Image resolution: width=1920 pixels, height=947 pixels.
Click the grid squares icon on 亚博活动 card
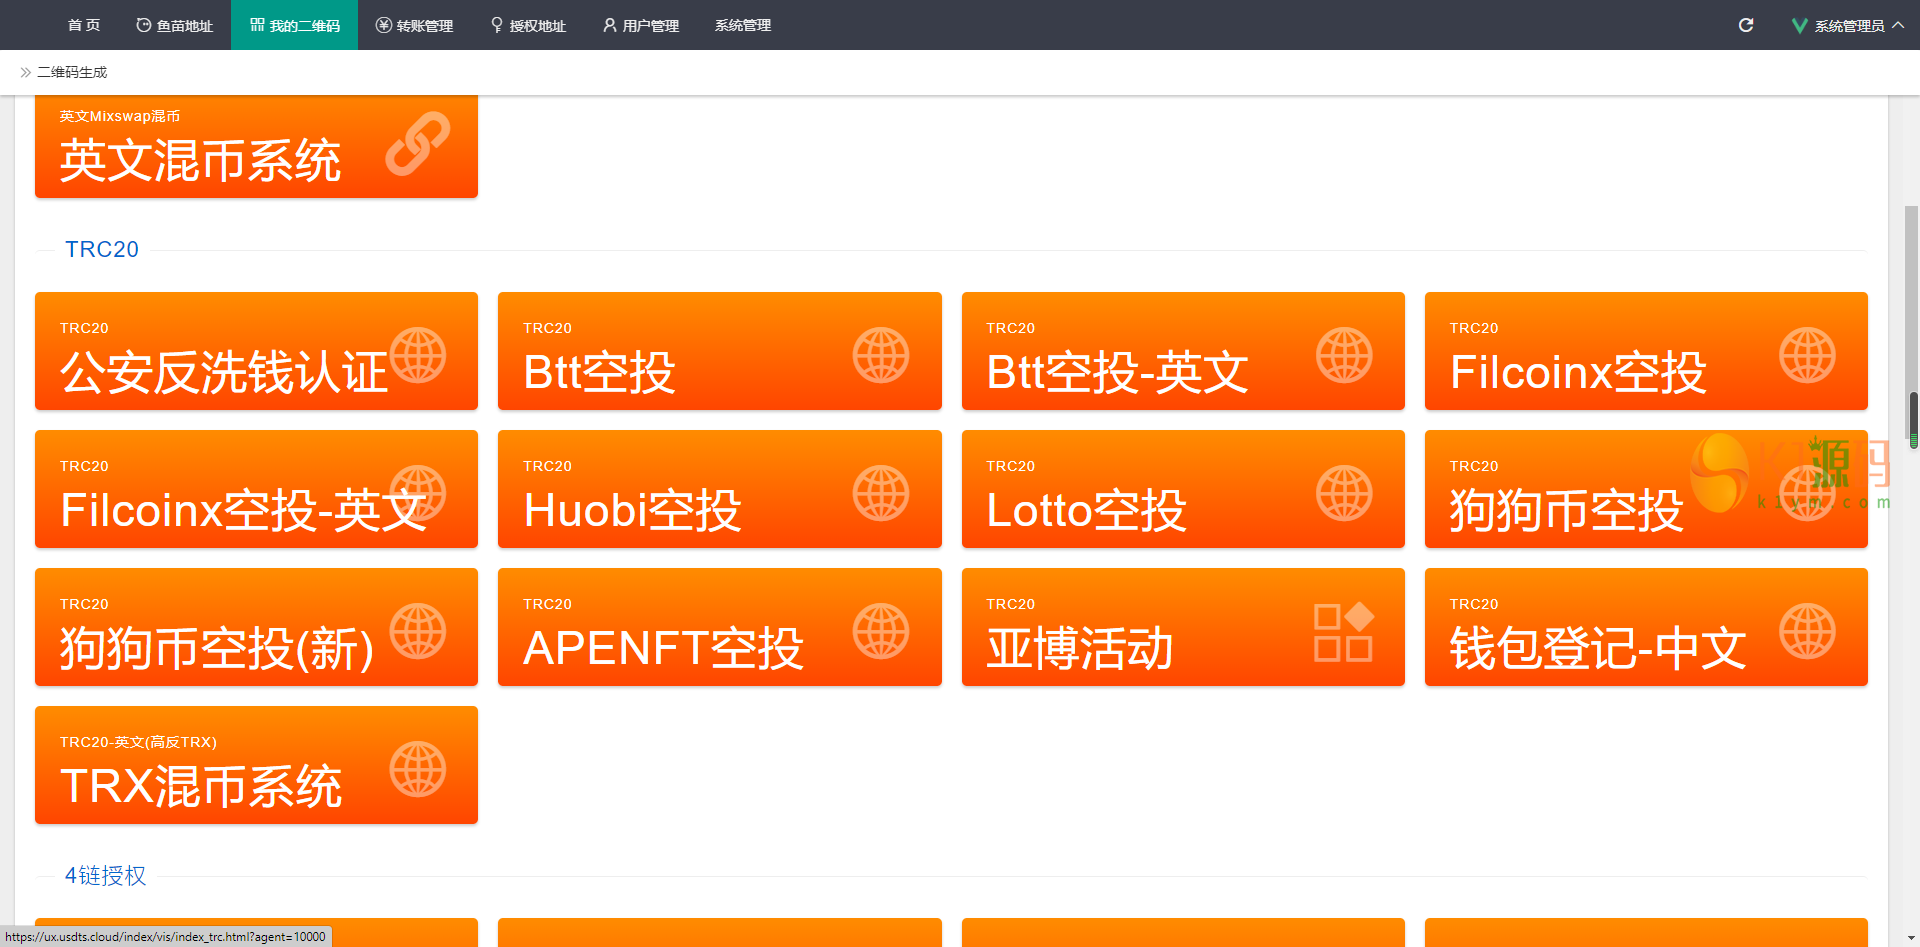pos(1343,632)
